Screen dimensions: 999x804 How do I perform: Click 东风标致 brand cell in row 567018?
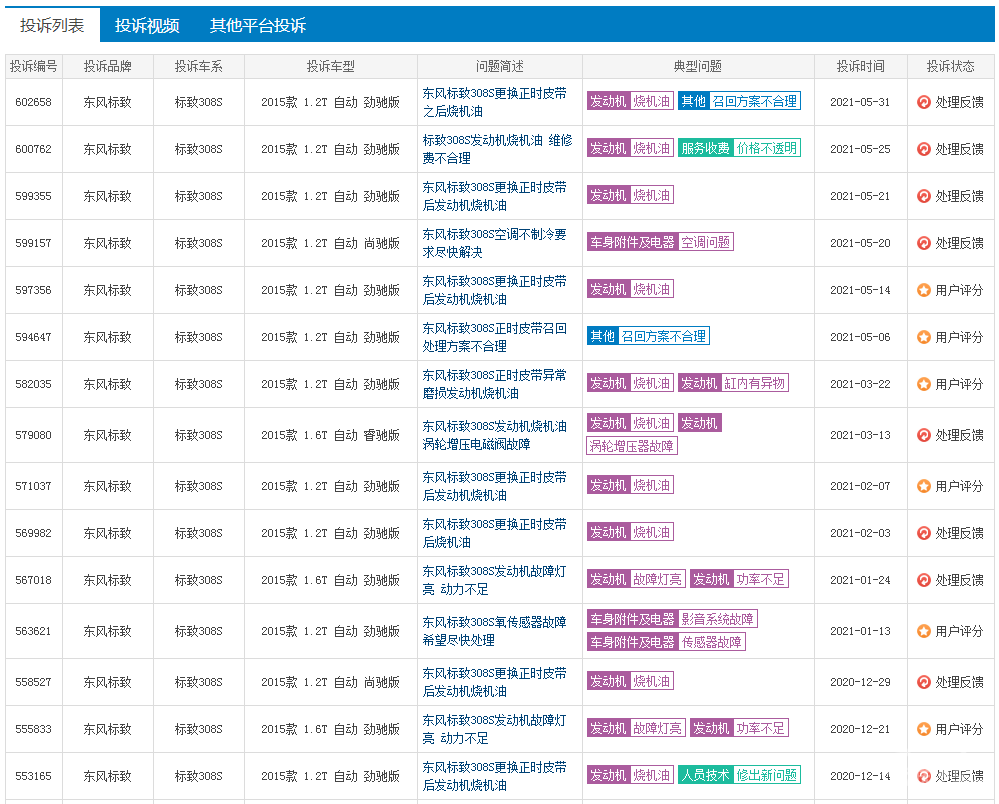pyautogui.click(x=107, y=580)
